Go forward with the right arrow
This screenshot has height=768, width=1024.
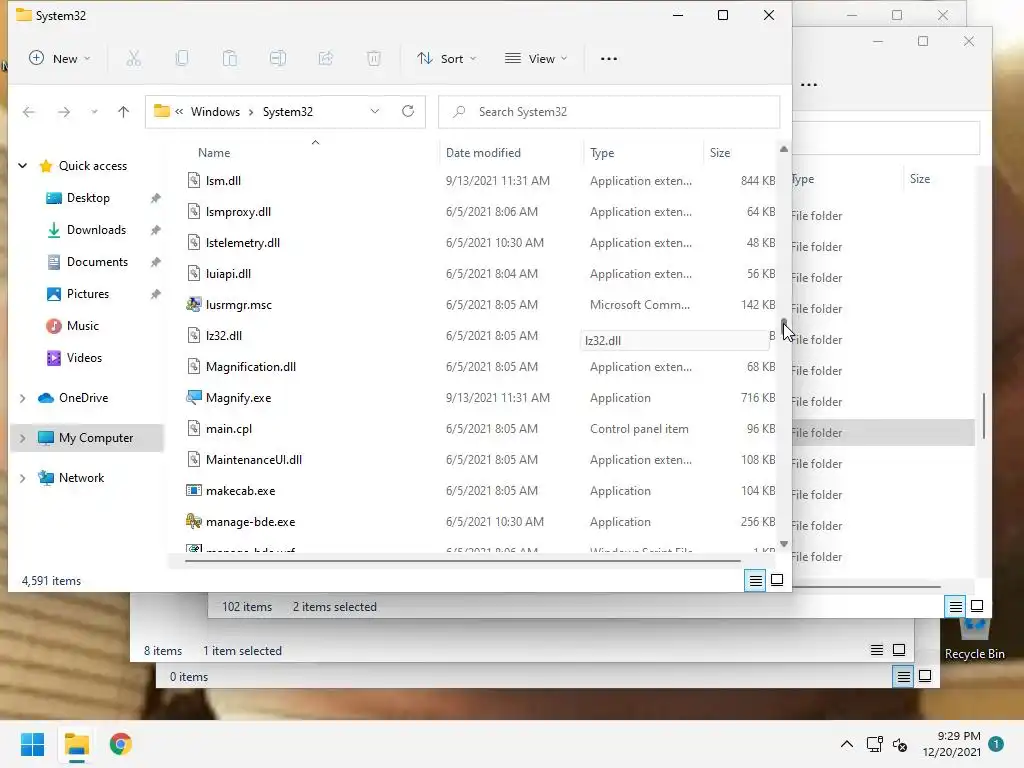pos(63,112)
